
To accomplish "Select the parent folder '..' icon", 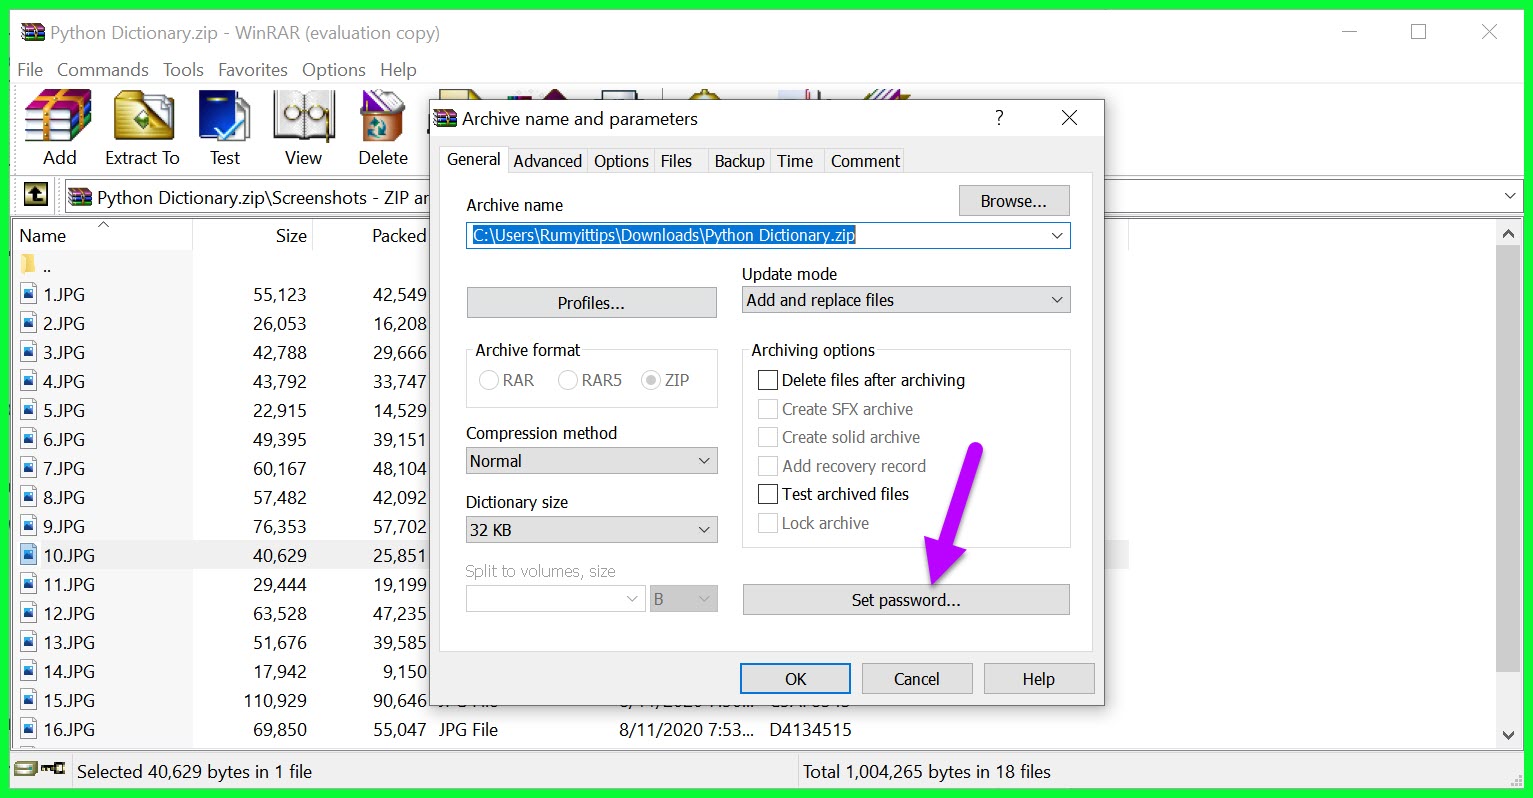I will tap(28, 265).
